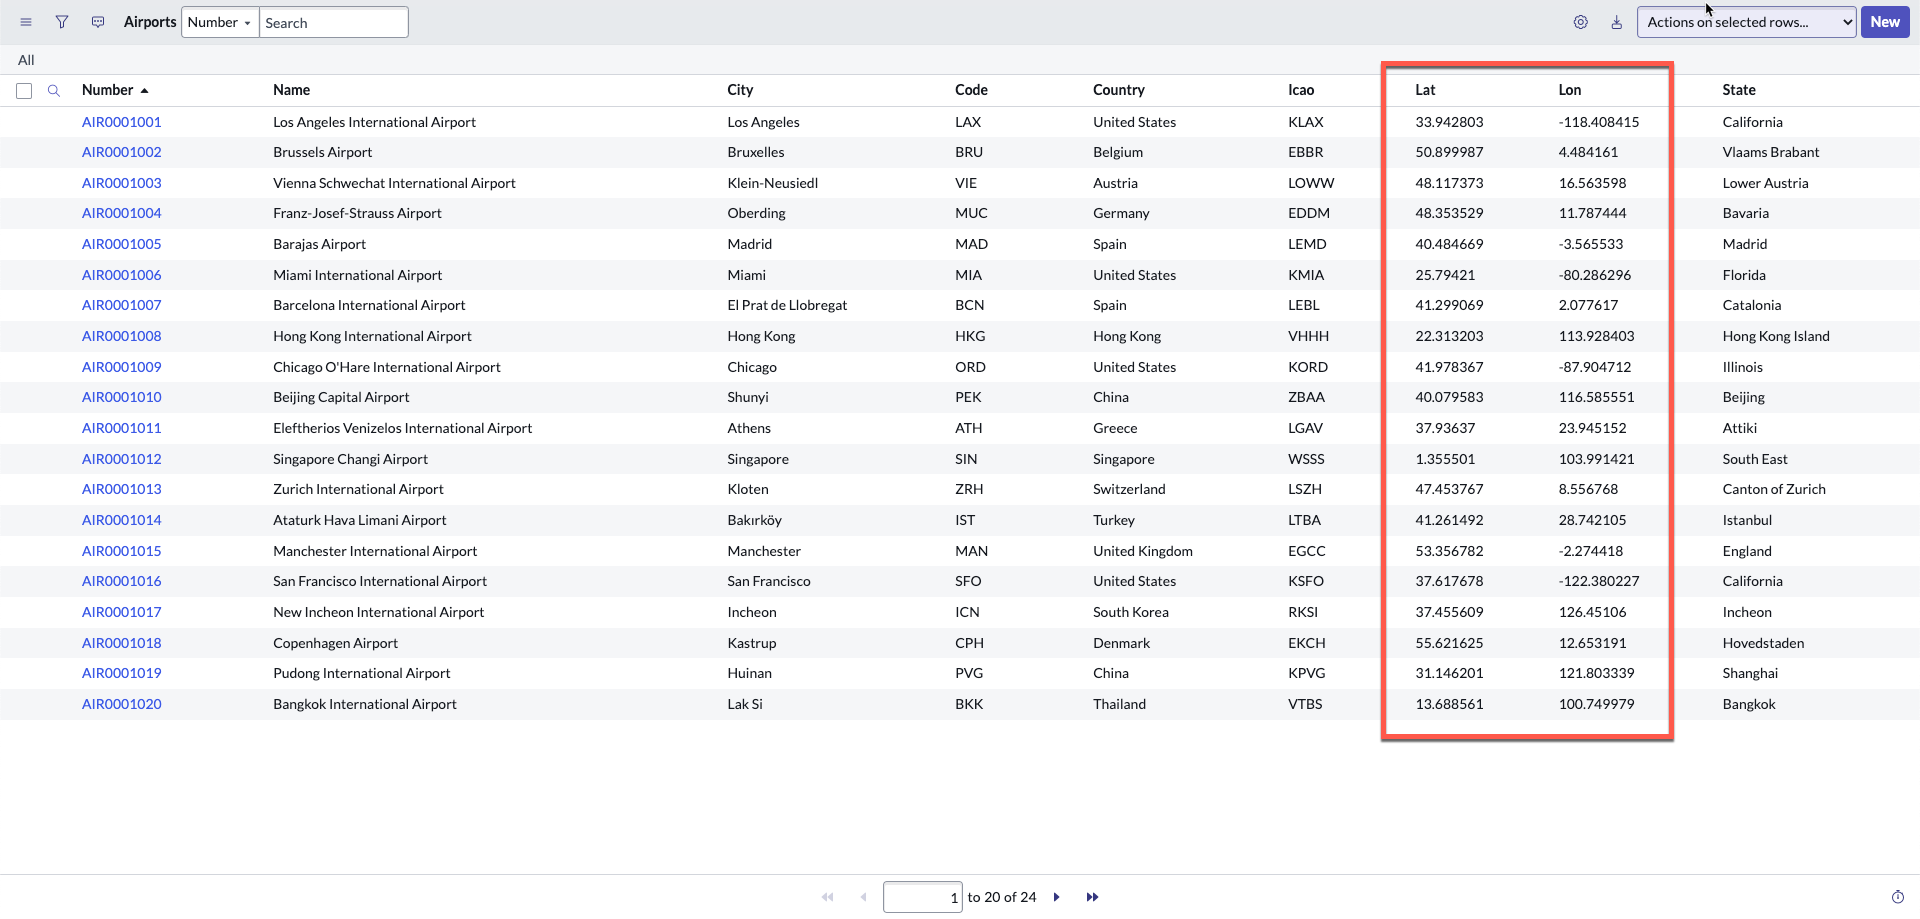This screenshot has width=1920, height=919.
Task: Click the page number input box
Action: tap(922, 897)
